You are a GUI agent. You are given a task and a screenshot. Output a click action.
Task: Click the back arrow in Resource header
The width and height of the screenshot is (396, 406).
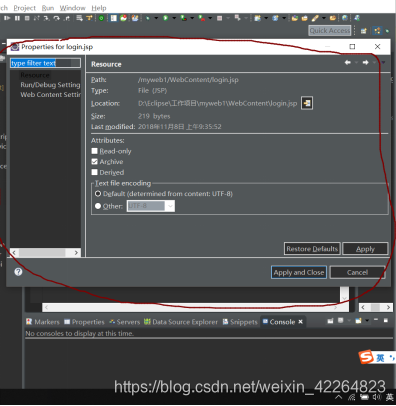pos(348,63)
